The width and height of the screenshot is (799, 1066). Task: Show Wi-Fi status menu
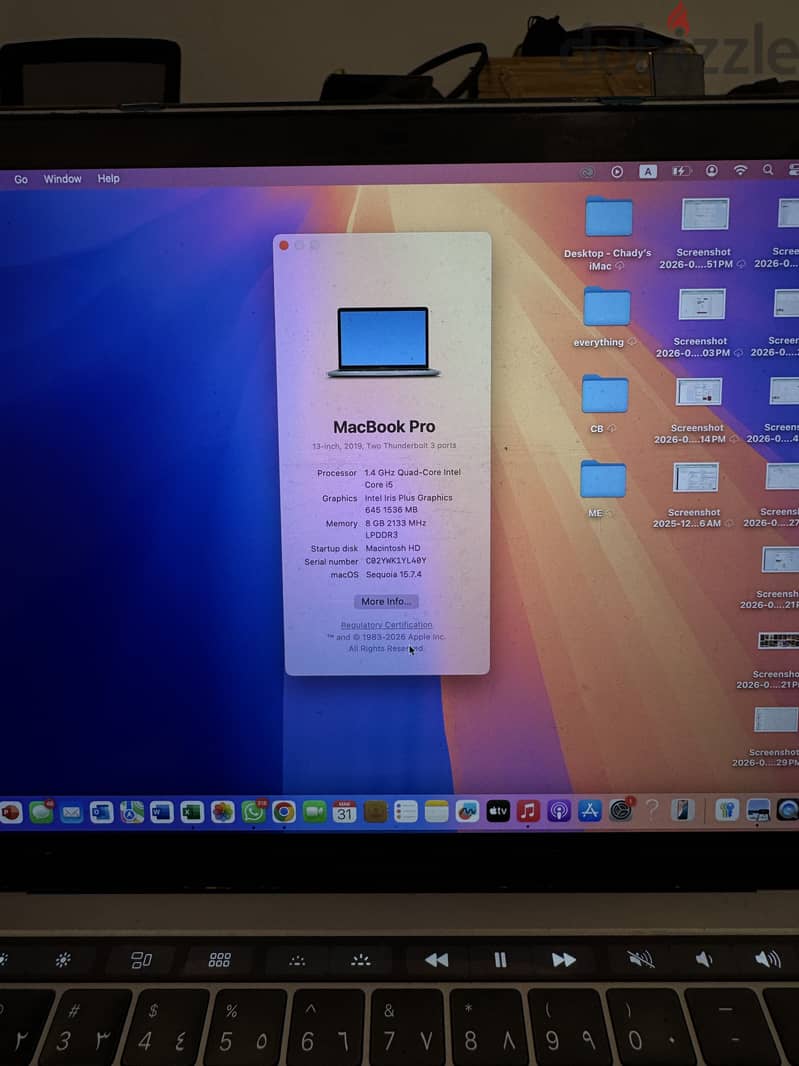click(741, 171)
